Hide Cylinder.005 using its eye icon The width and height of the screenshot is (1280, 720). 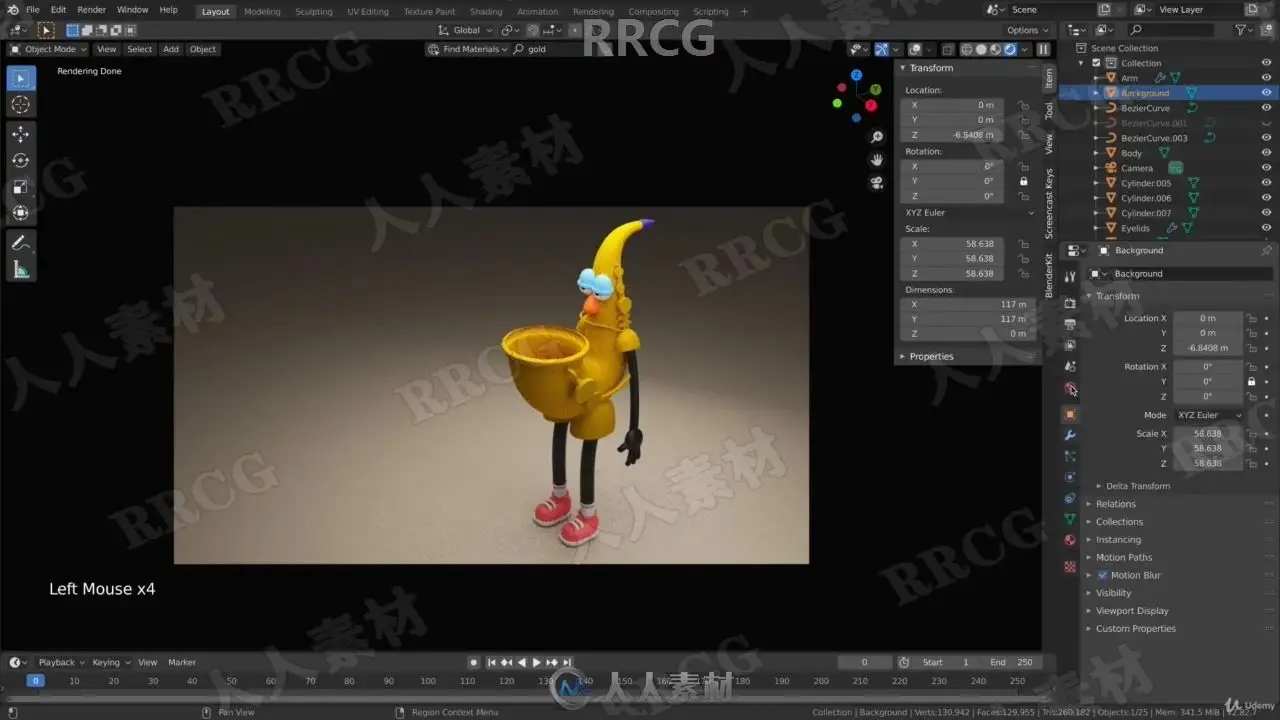1266,183
